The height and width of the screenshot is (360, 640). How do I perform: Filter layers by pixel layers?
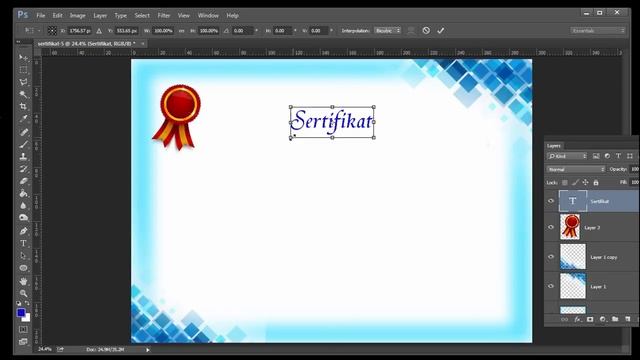coord(596,156)
